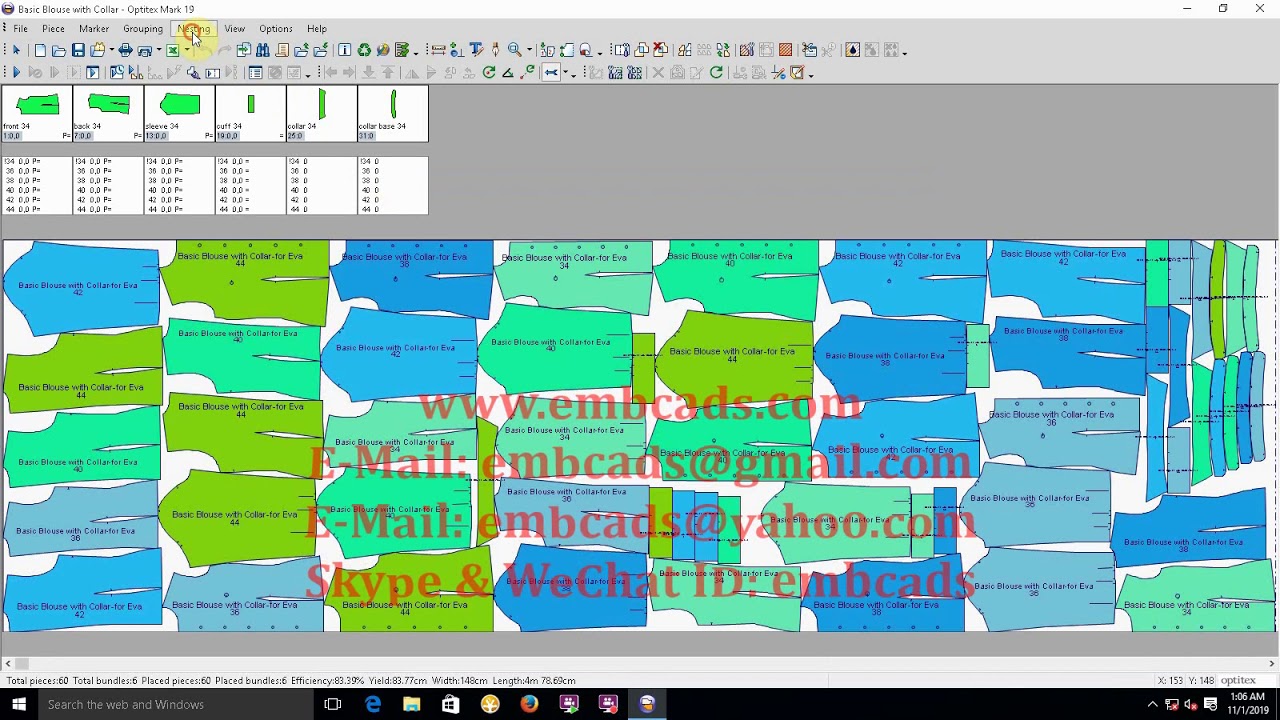
Task: Click the list view icon
Action: pyautogui.click(x=255, y=72)
